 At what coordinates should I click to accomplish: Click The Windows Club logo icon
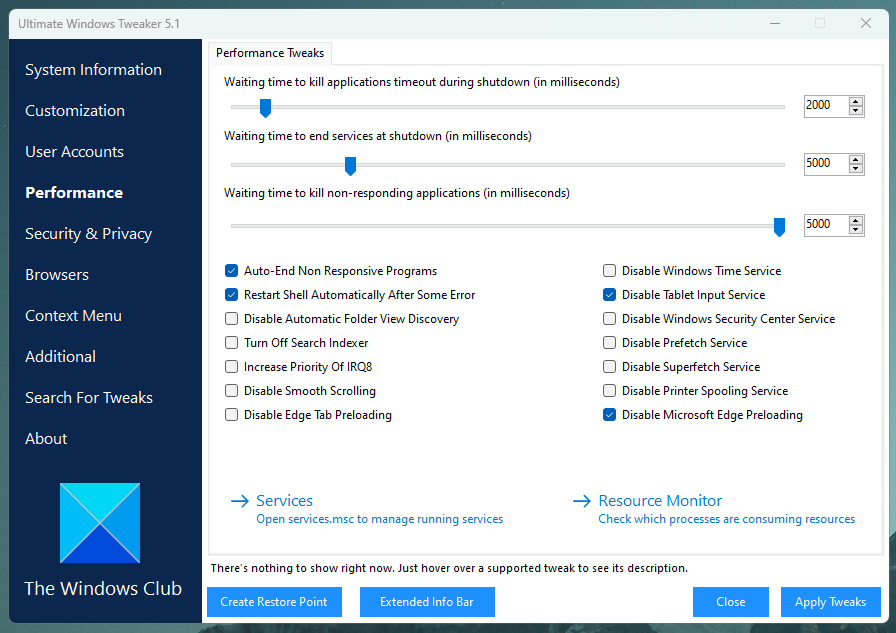(x=100, y=523)
